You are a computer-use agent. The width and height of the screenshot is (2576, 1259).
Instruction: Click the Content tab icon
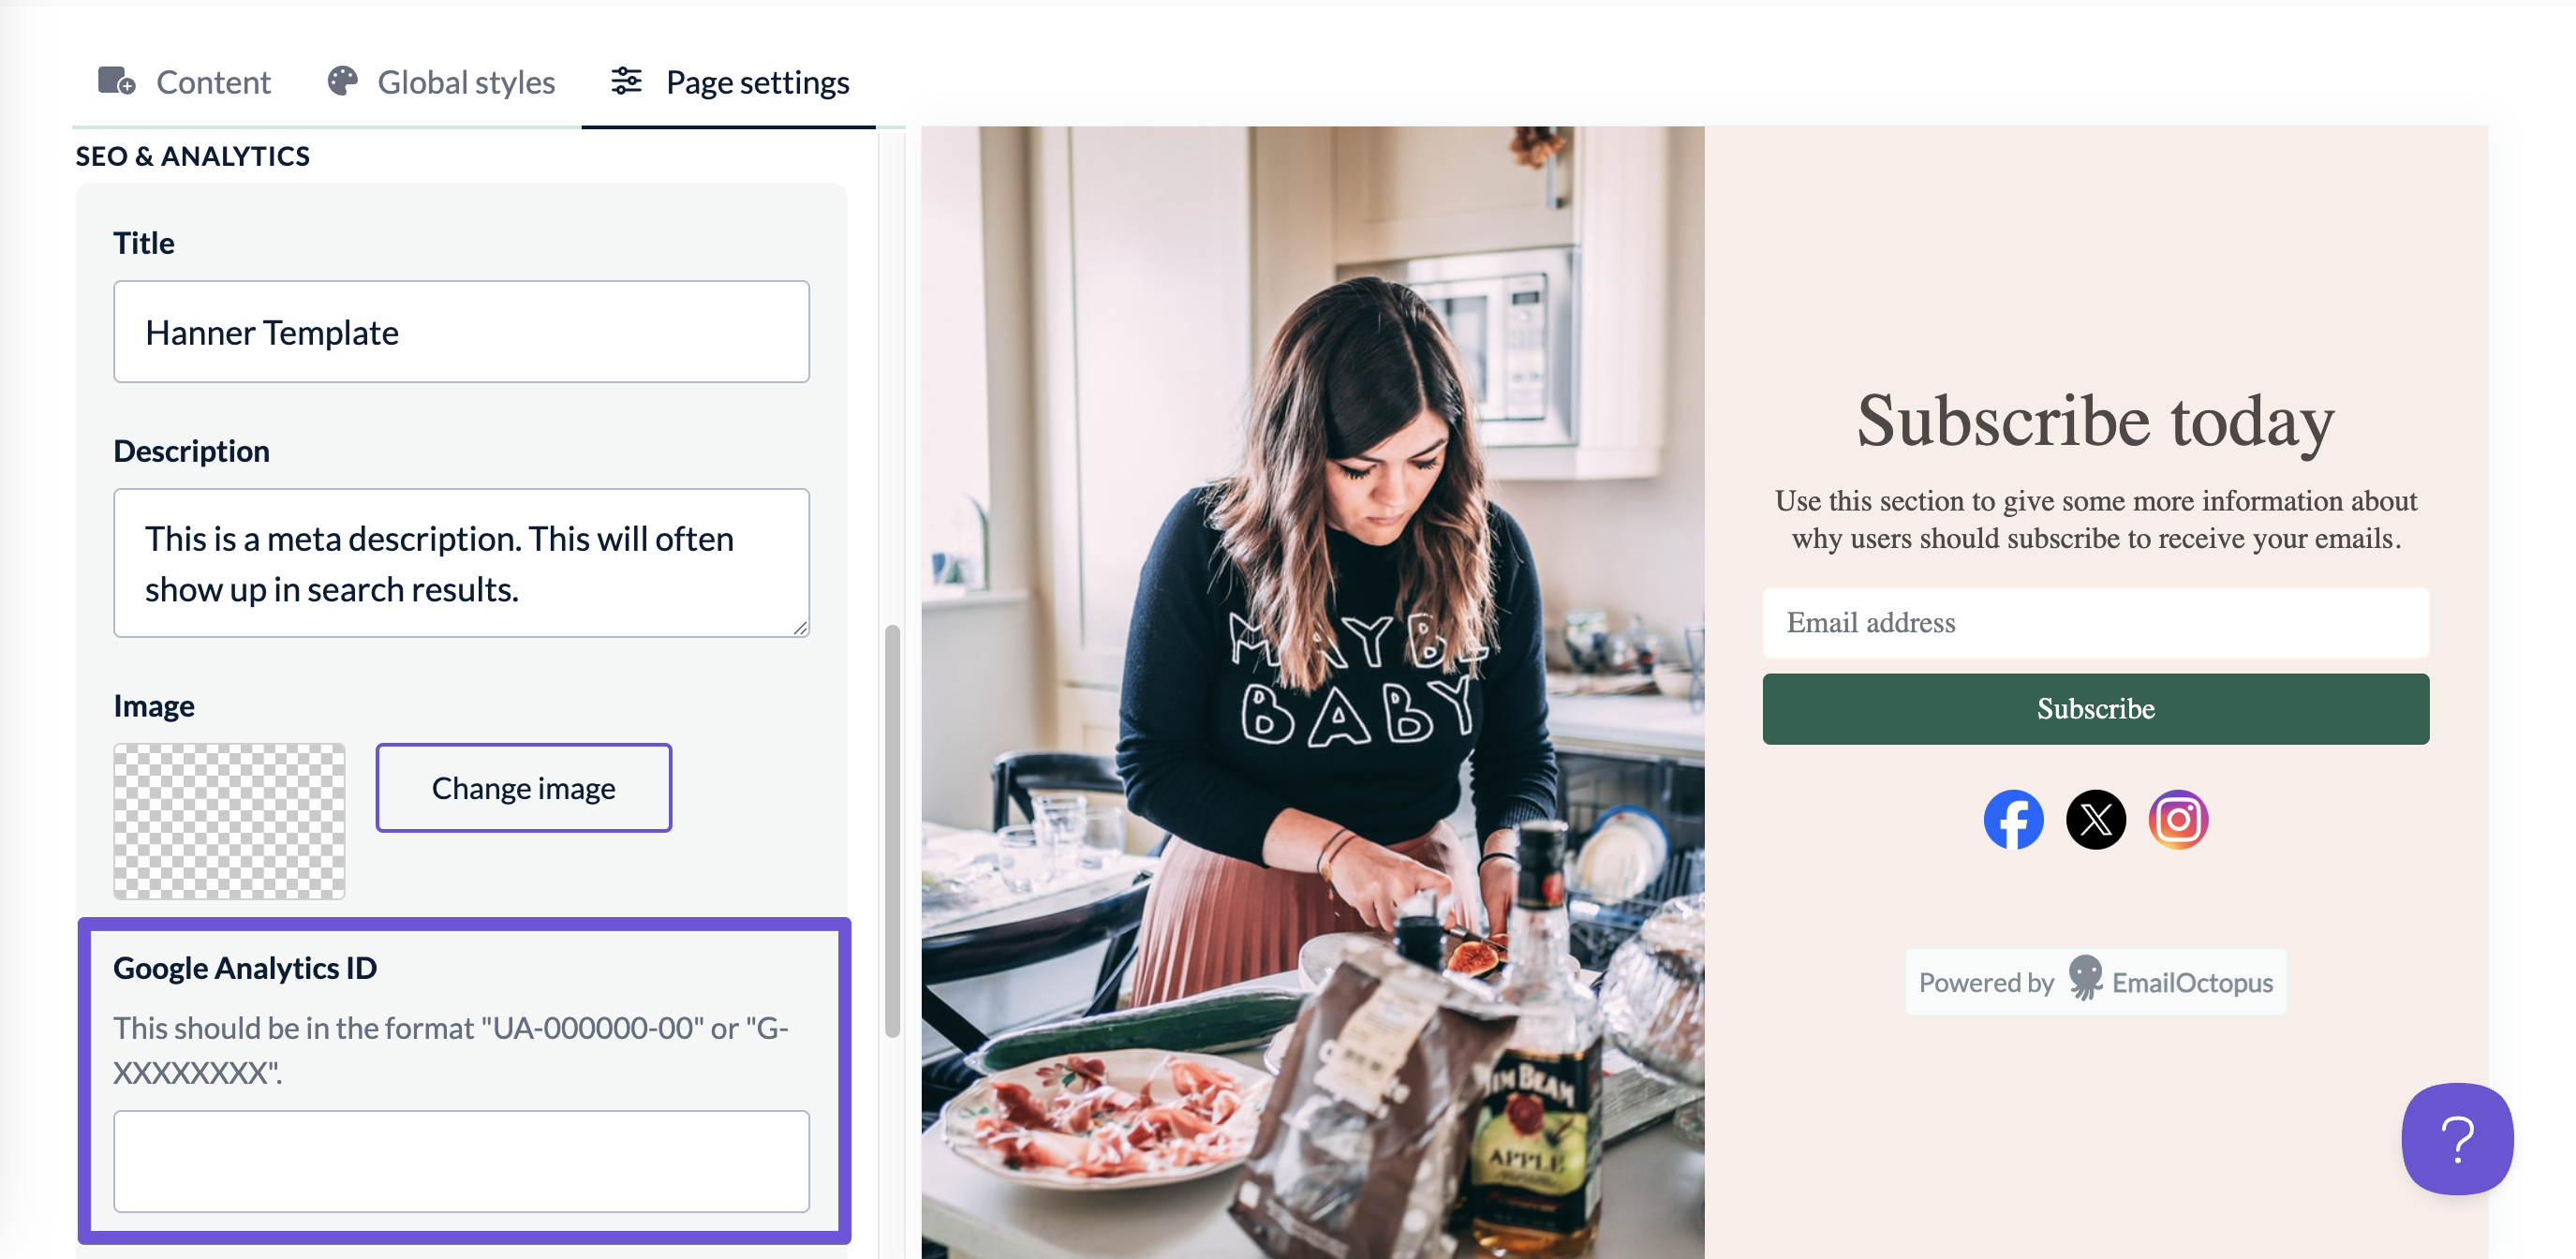pyautogui.click(x=116, y=81)
